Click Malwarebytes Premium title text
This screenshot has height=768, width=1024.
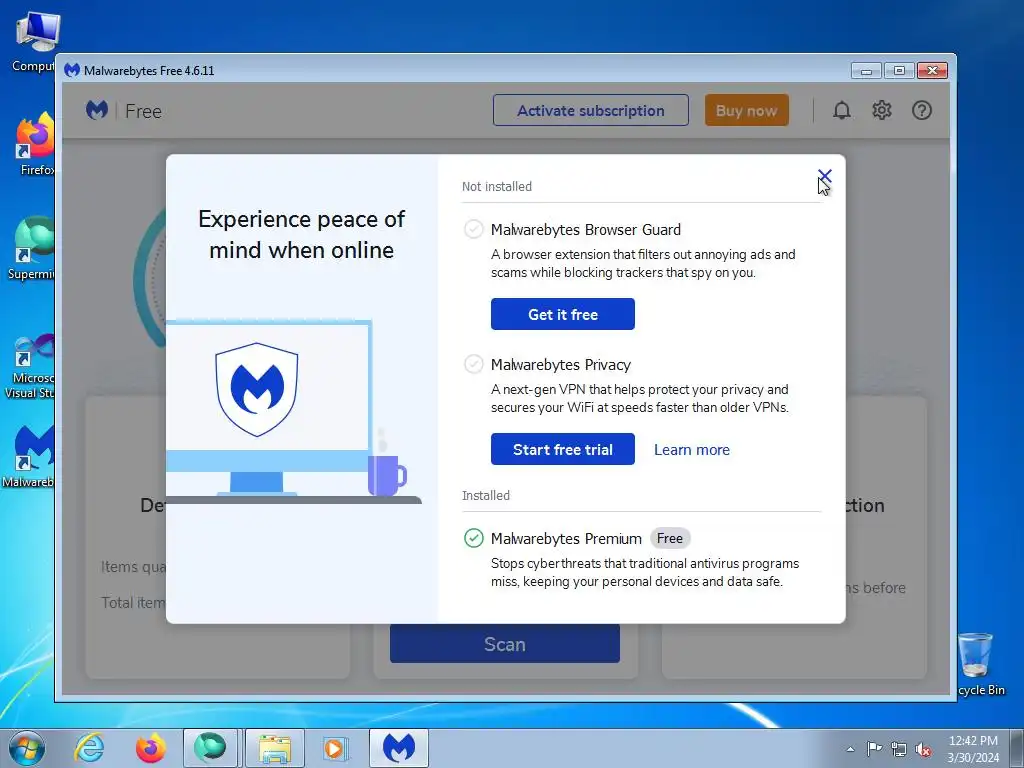point(566,539)
